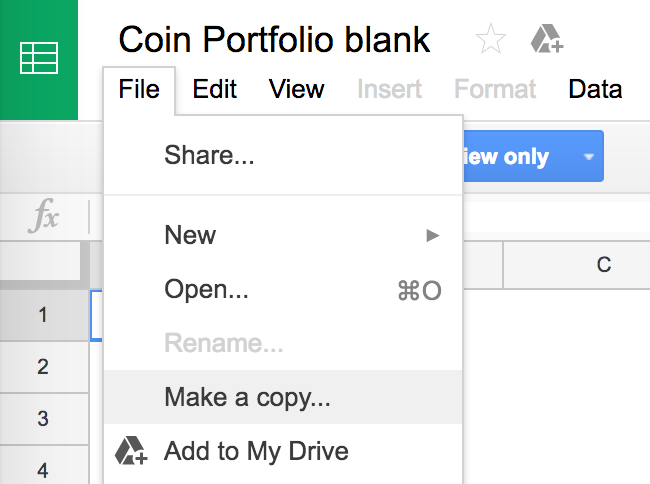Select Add to My Drive entry
650x484 pixels.
point(283,451)
